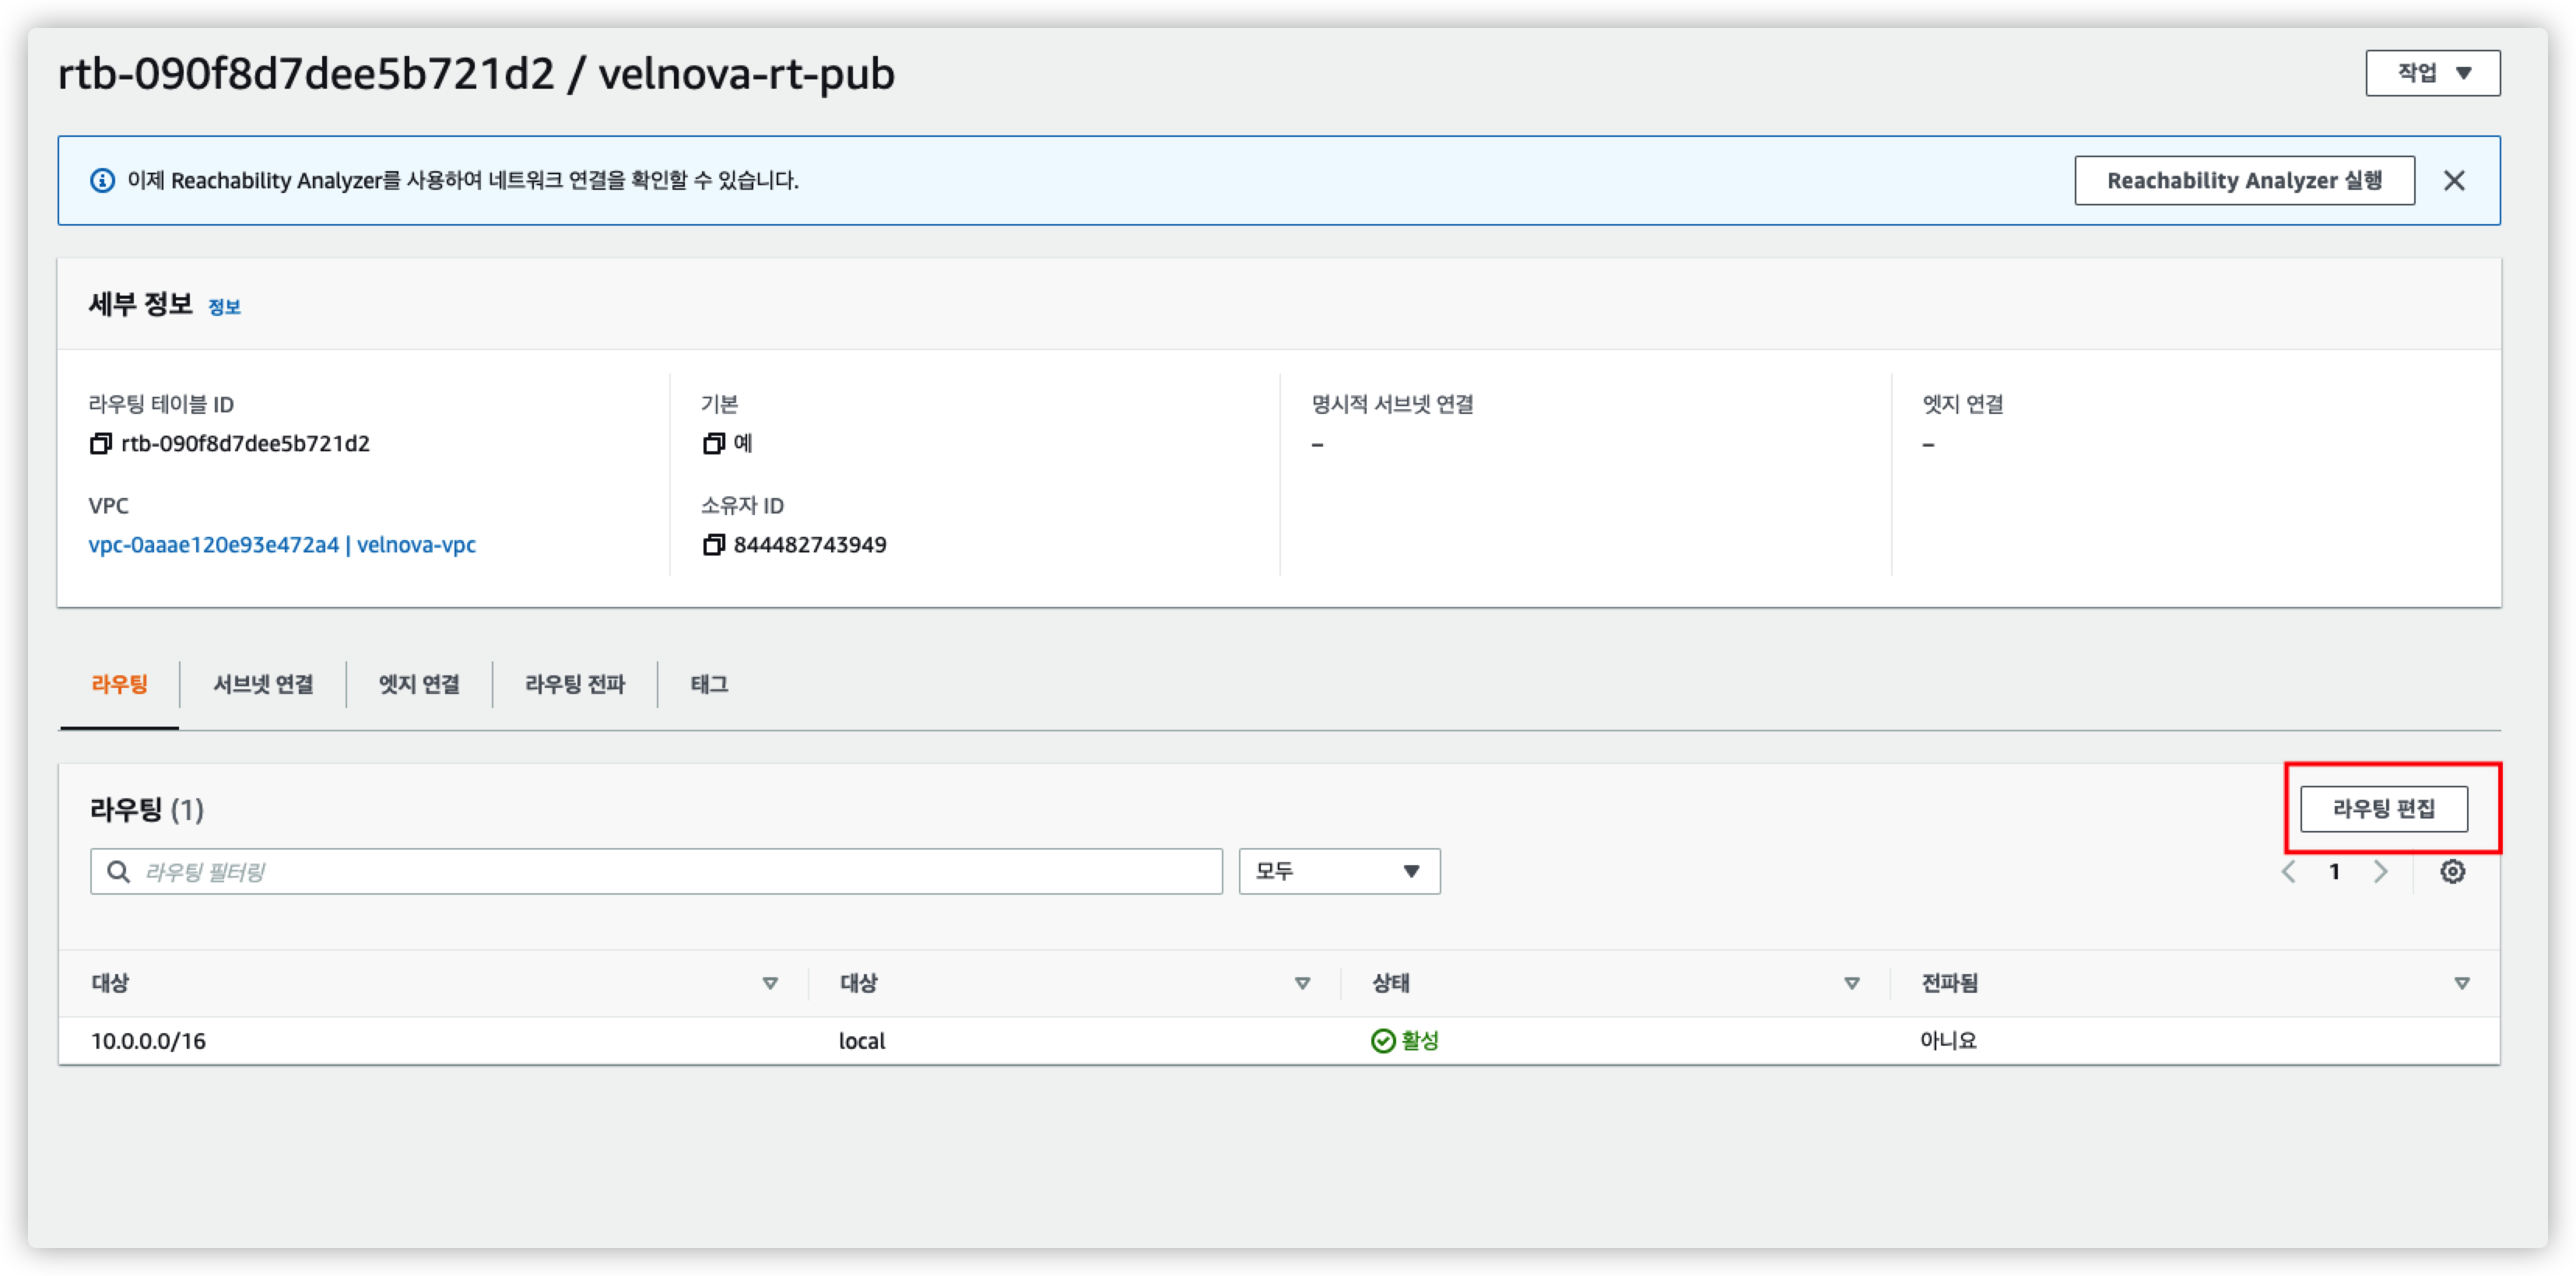Dismiss the Reachability Analyzer info banner
The image size is (2576, 1276).
point(2454,180)
